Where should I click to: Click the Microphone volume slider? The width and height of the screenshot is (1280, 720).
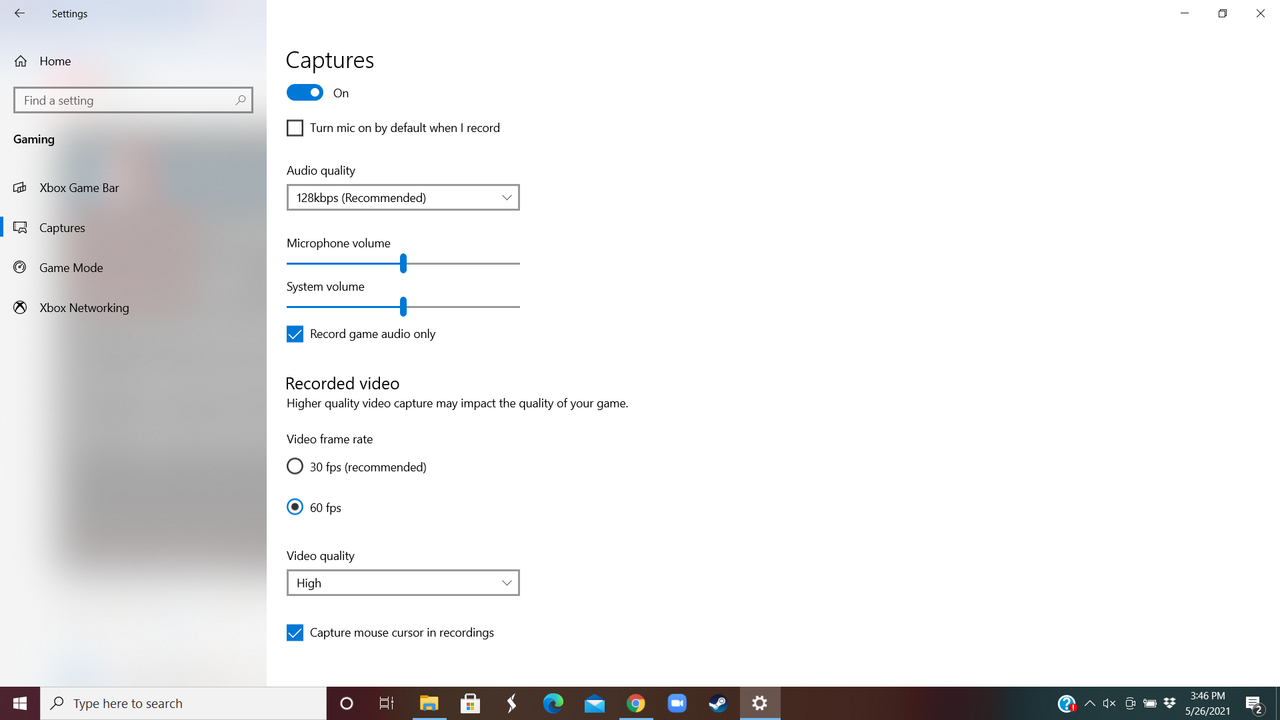pos(403,263)
